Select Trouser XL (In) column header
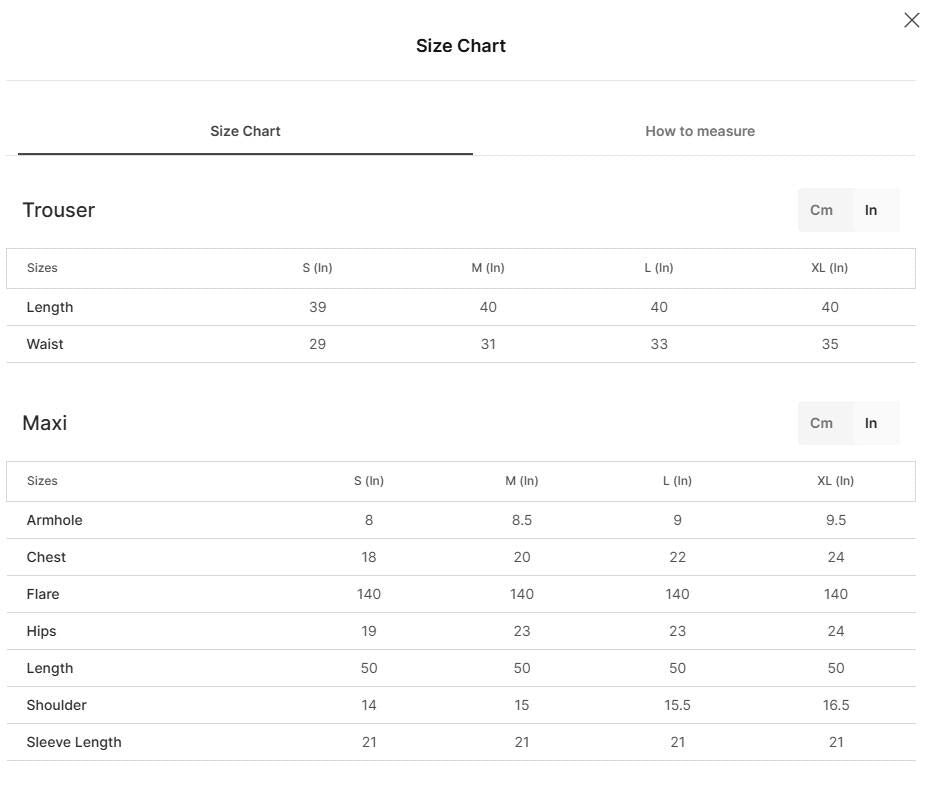The width and height of the screenshot is (927, 785). (x=829, y=268)
